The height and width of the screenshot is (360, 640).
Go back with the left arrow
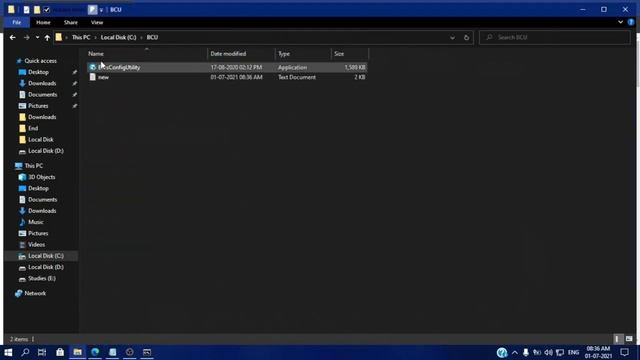13,38
